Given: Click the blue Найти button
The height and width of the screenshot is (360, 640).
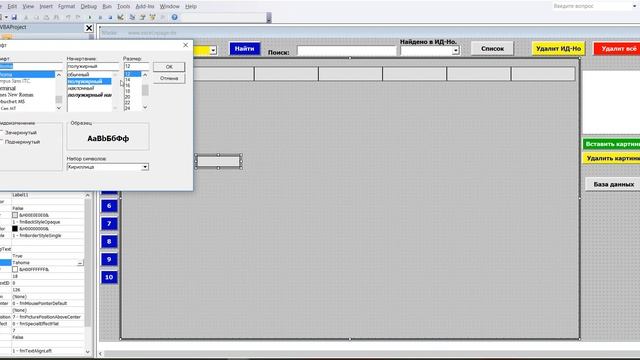Looking at the screenshot, I should (244, 49).
